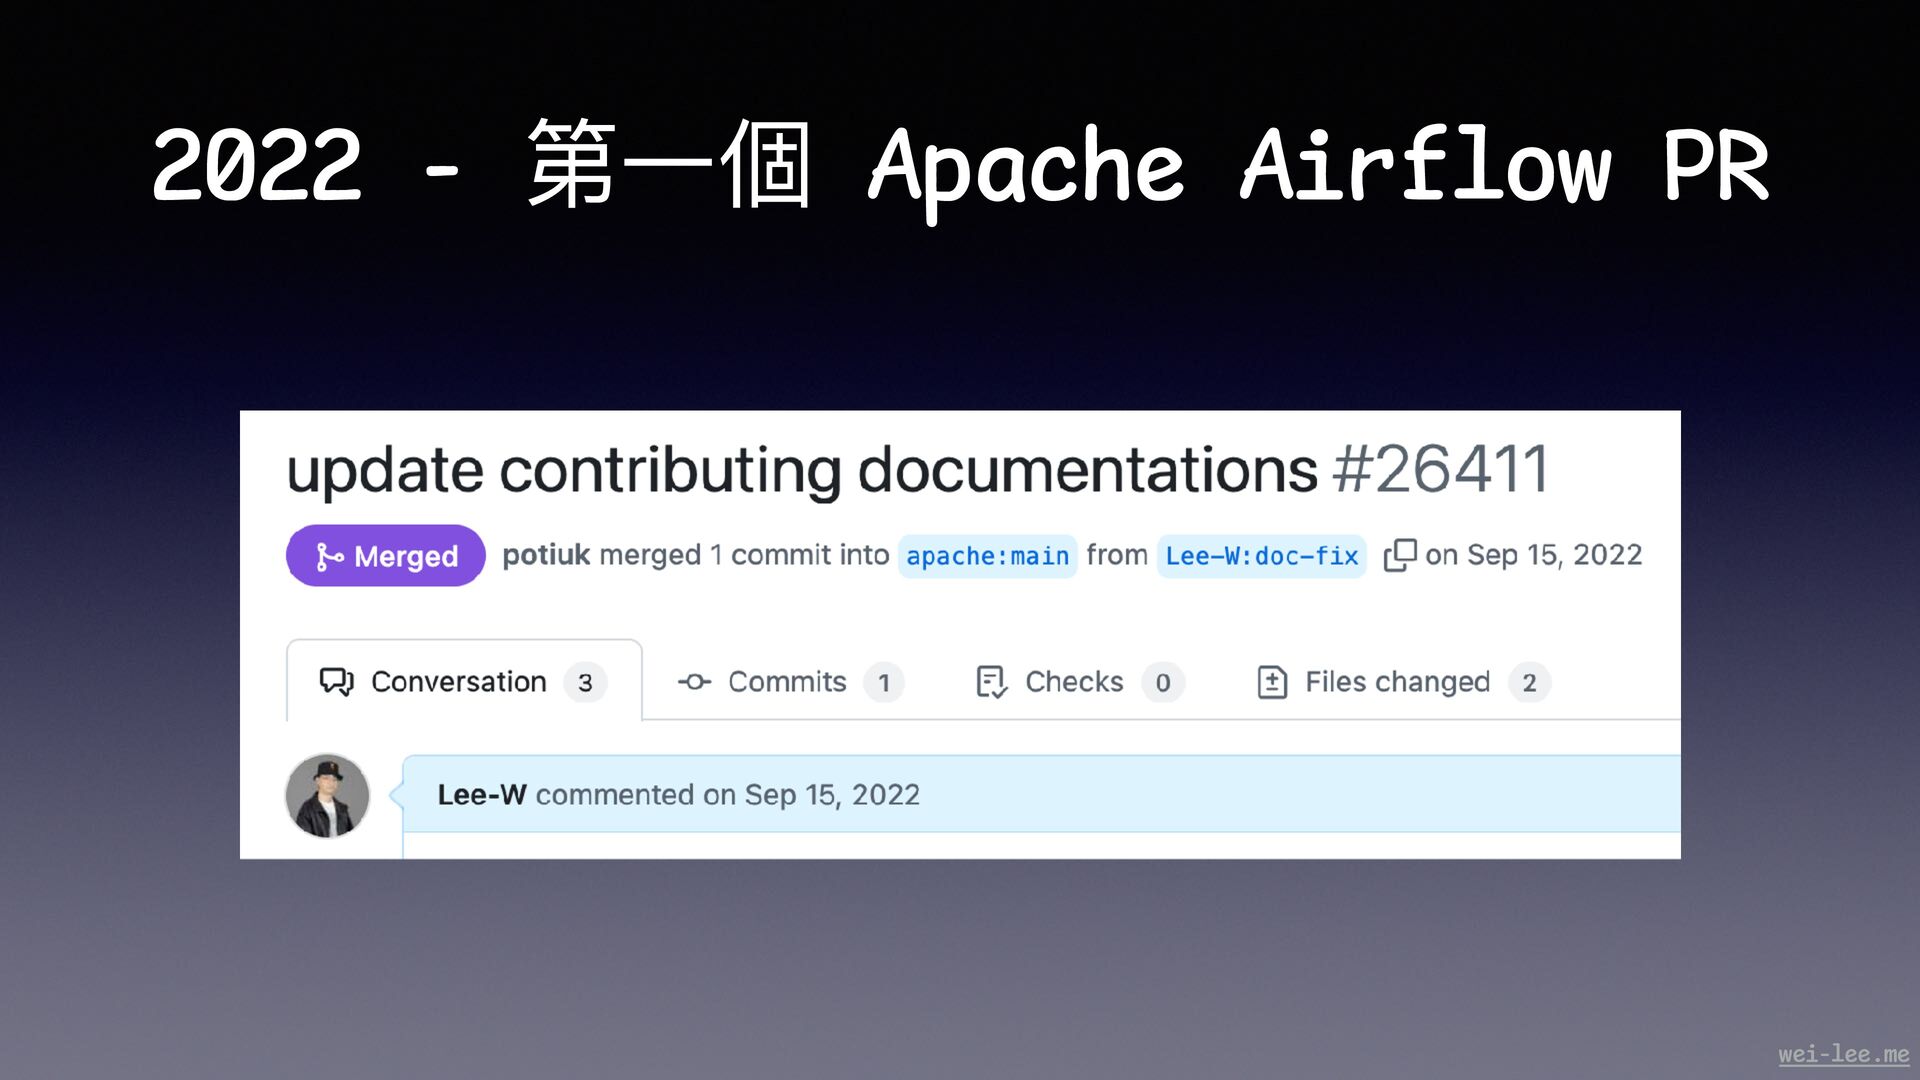Click the wei-lee.me link in corner

[1843, 1054]
